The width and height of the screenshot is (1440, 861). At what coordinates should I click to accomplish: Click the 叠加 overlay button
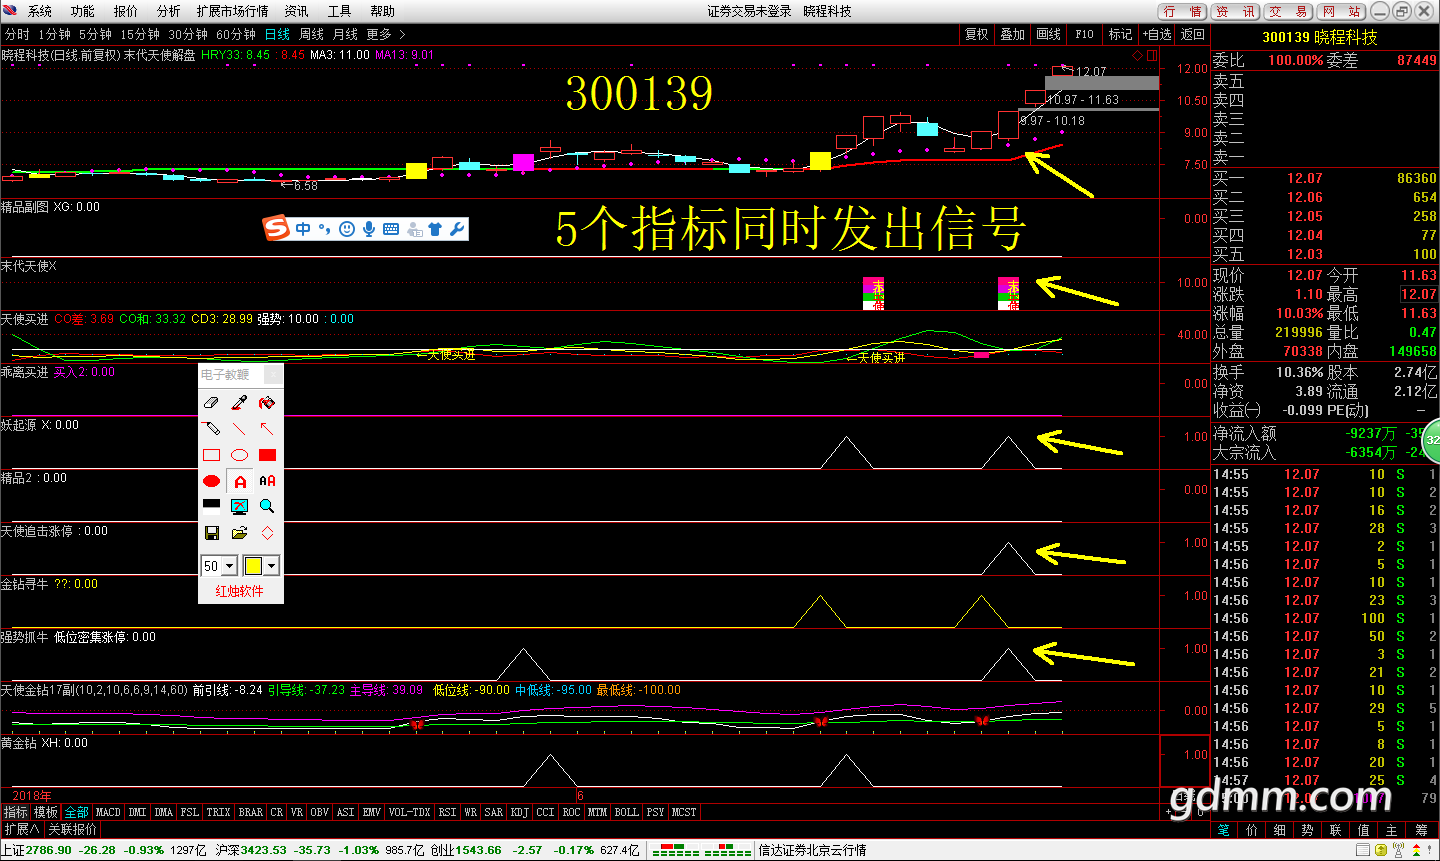tap(1013, 34)
